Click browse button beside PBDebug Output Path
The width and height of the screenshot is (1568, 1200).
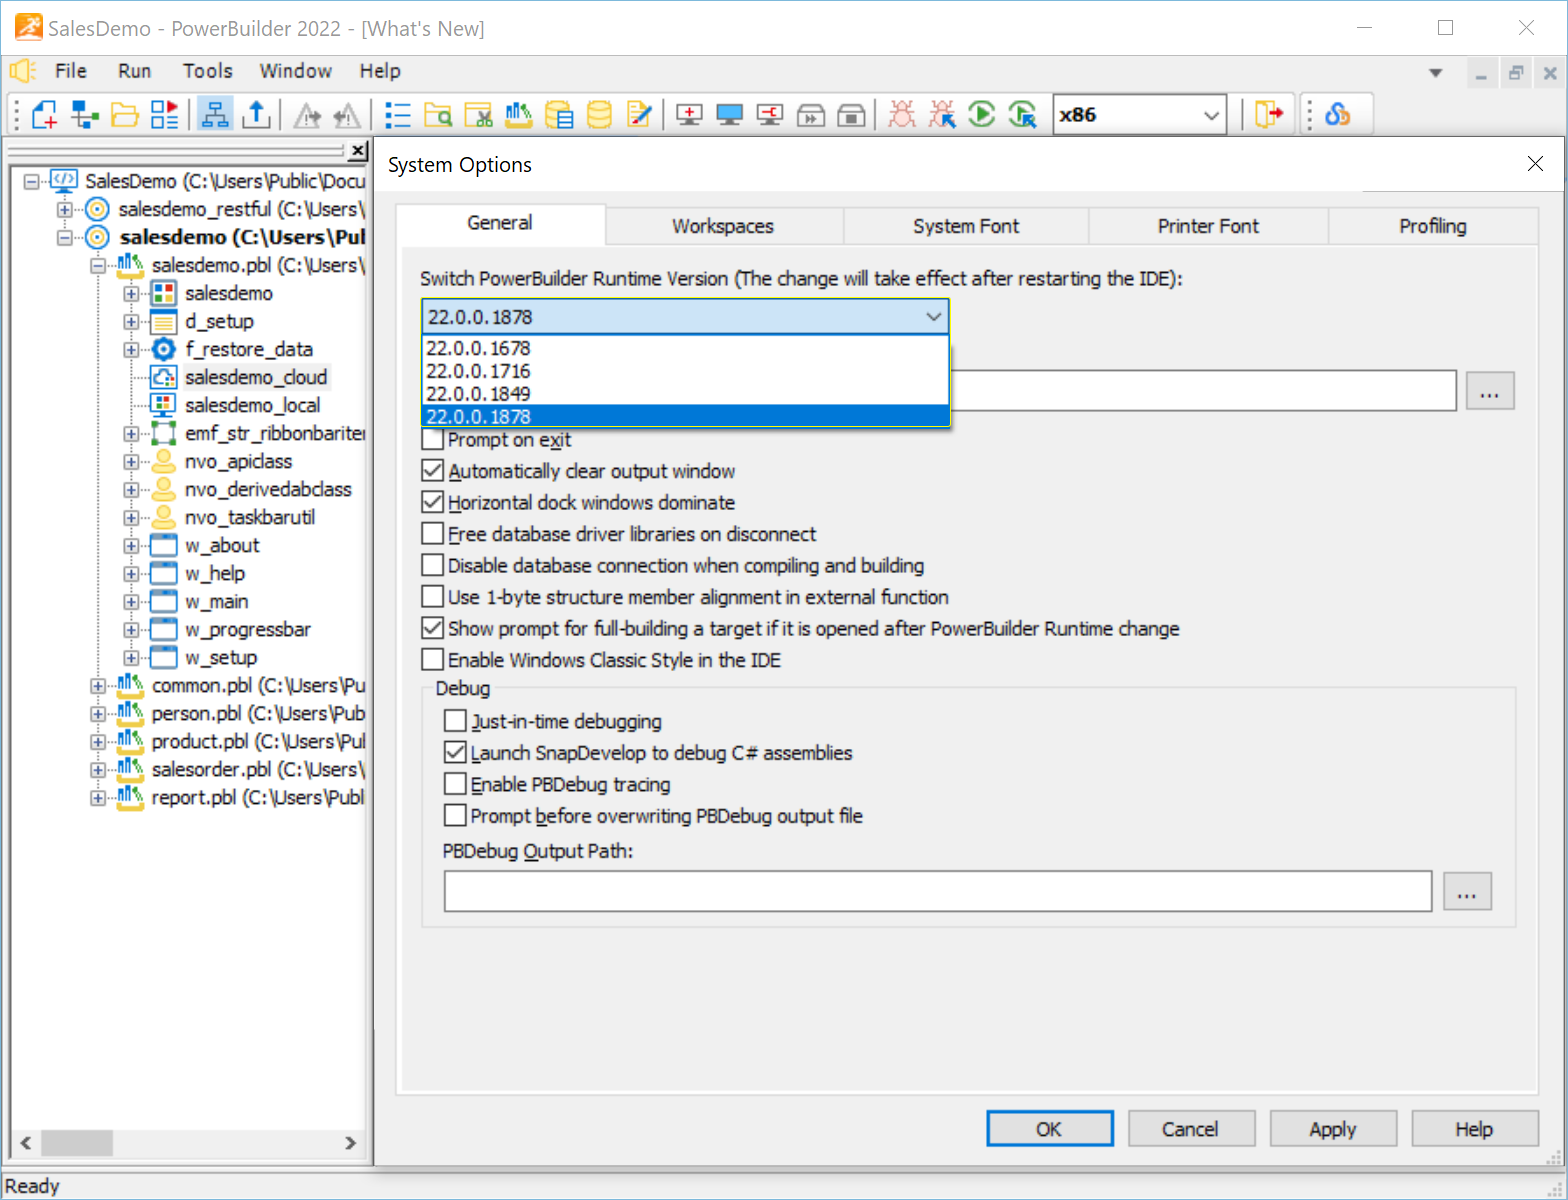pyautogui.click(x=1467, y=892)
